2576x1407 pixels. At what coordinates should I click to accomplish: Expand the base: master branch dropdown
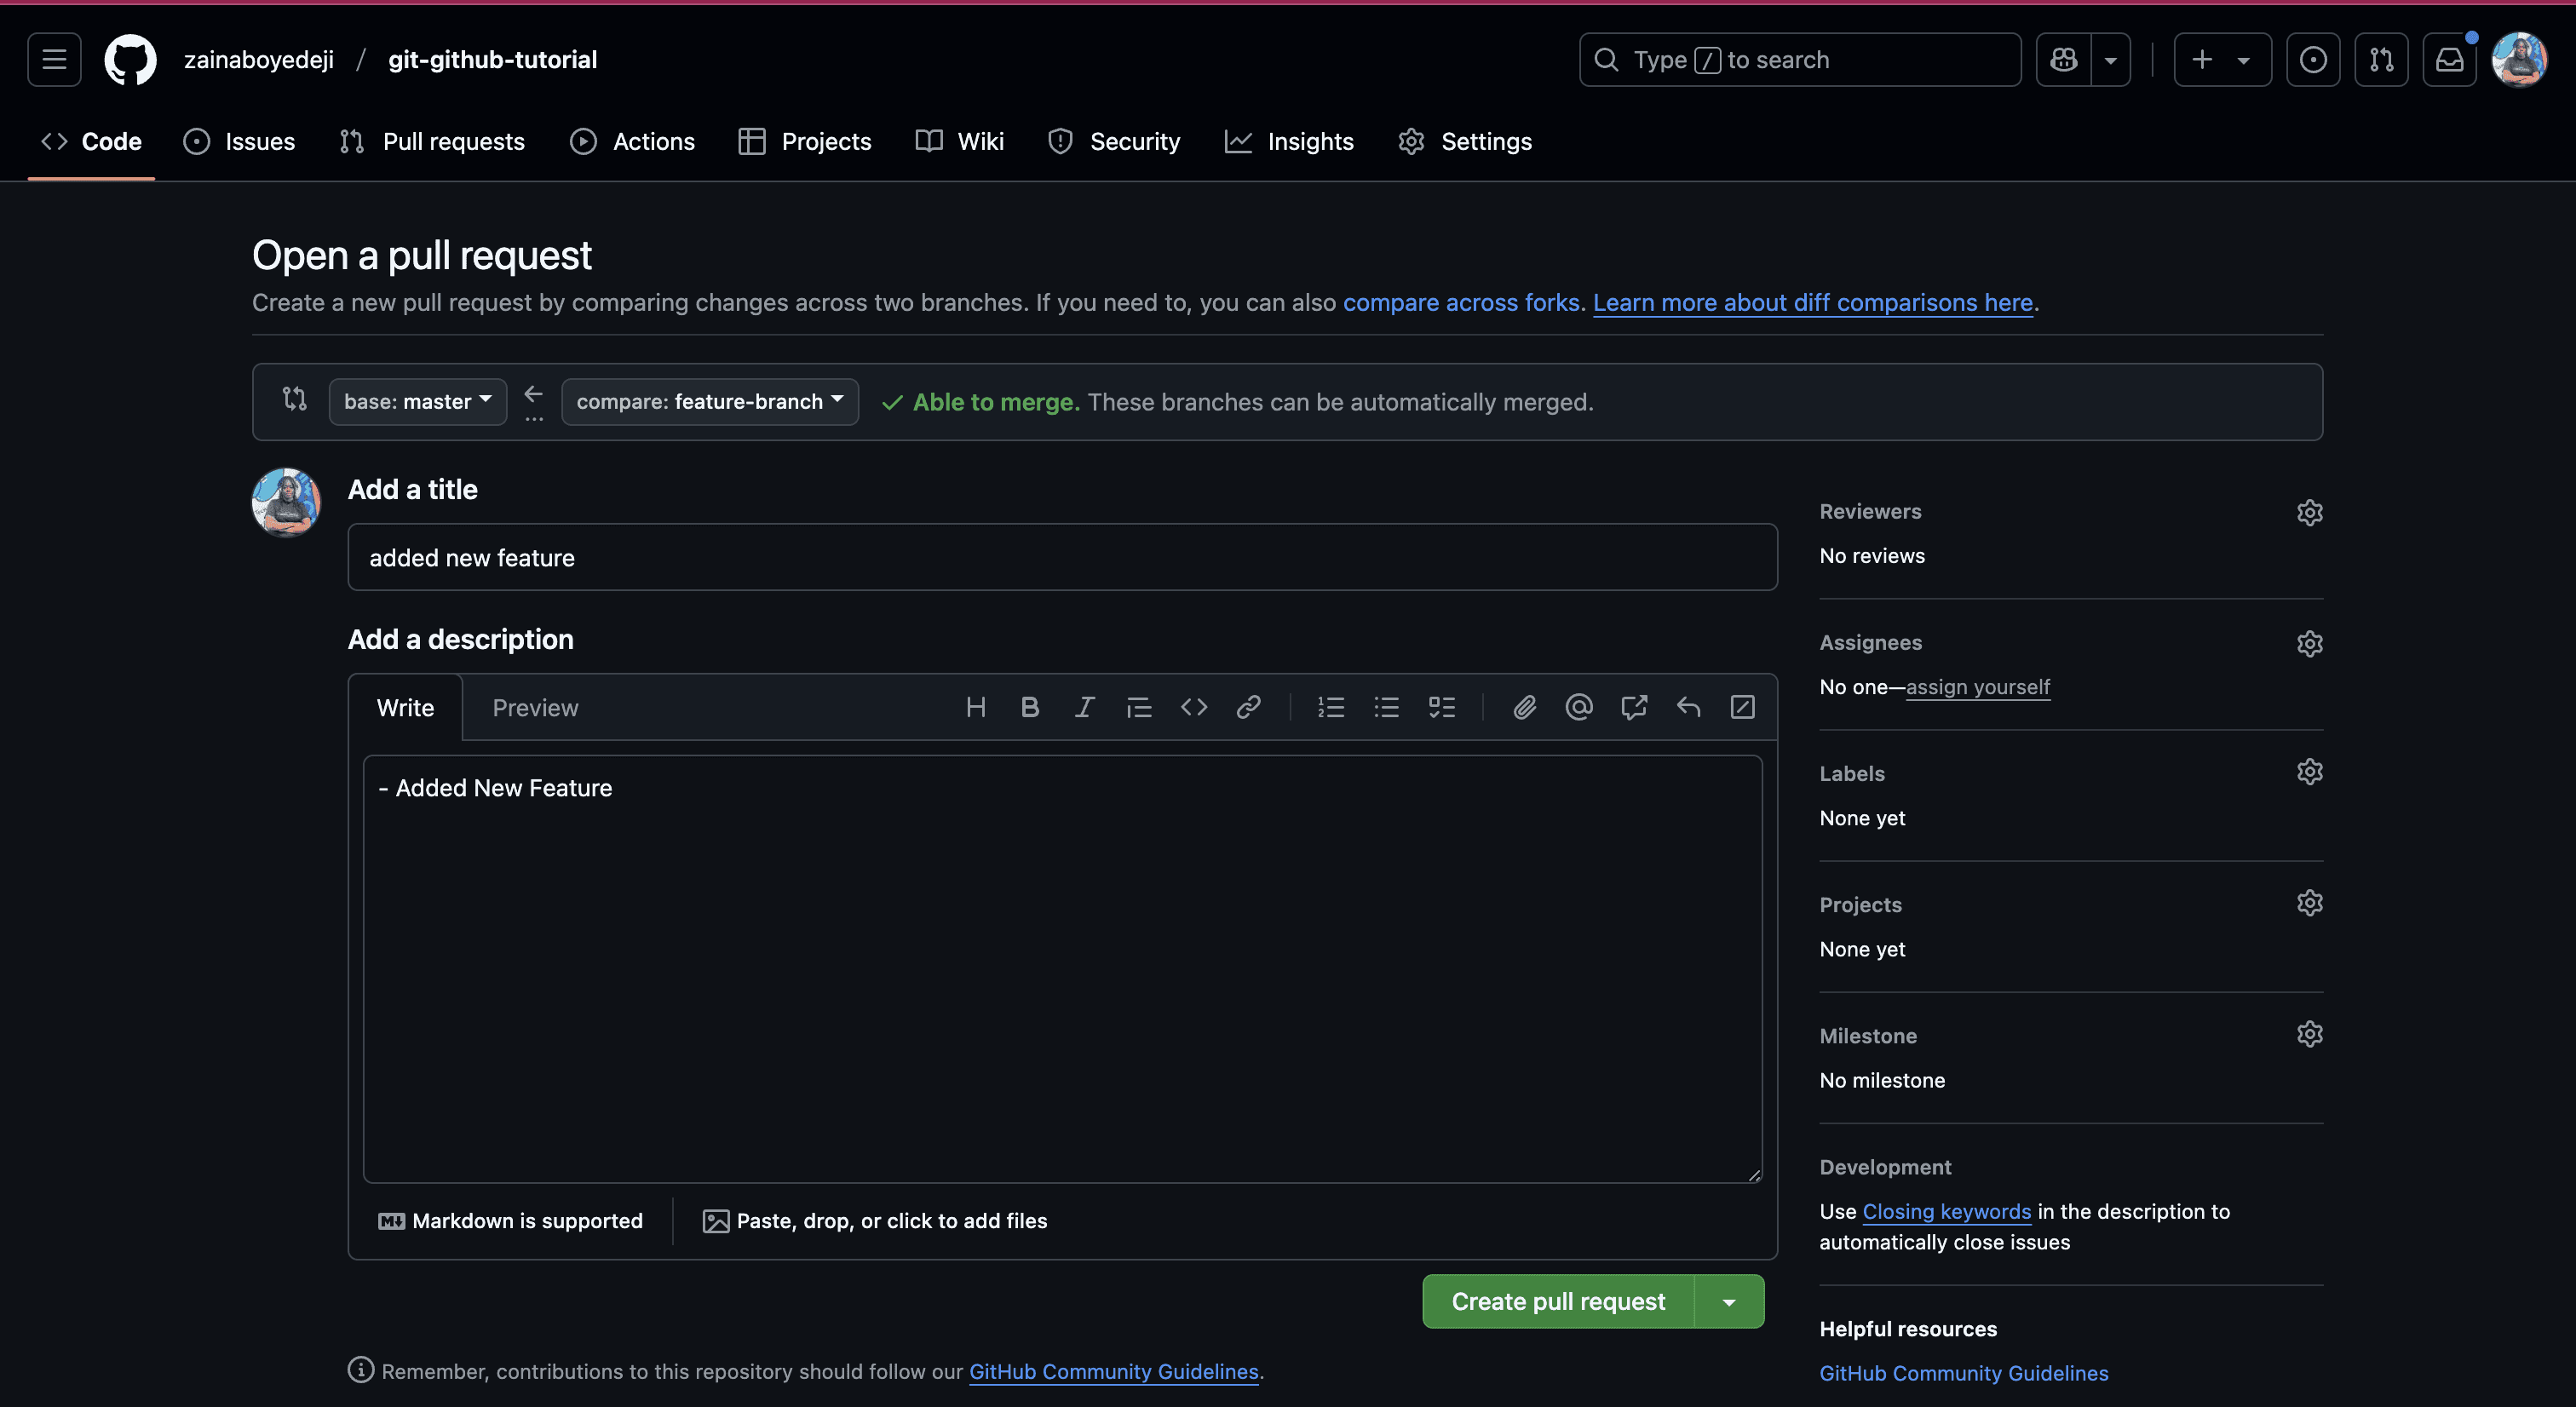tap(417, 402)
